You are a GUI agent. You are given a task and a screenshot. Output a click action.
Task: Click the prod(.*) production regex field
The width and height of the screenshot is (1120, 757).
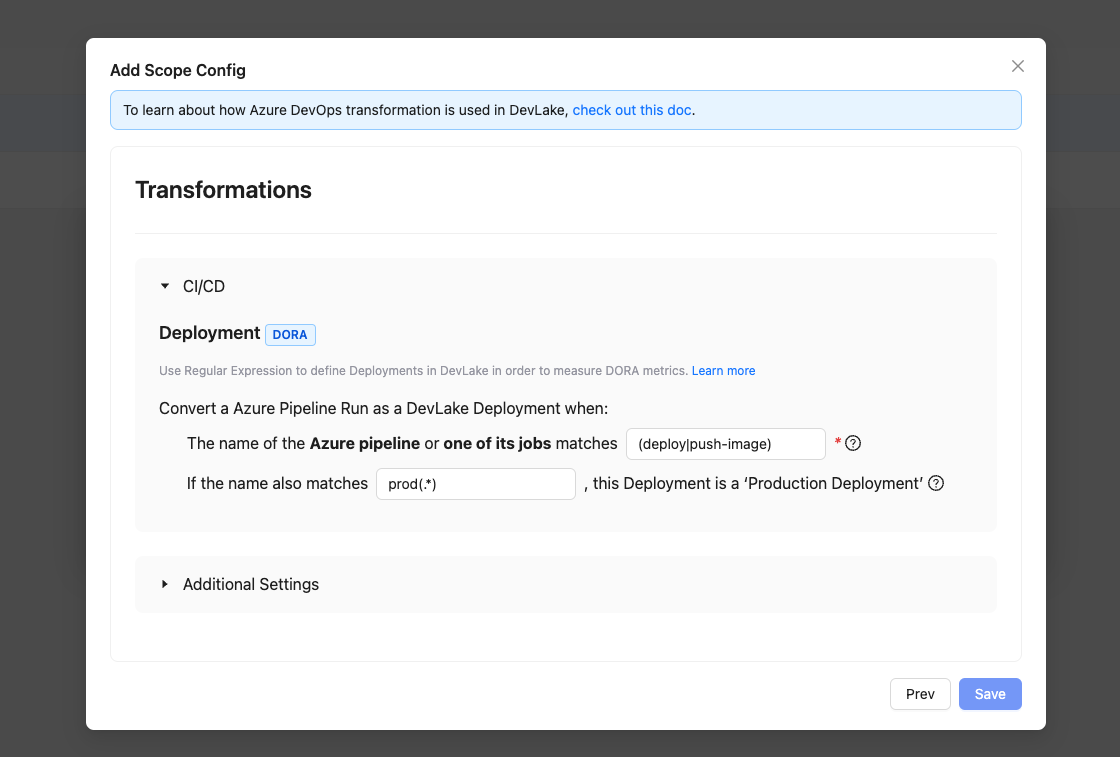click(475, 483)
